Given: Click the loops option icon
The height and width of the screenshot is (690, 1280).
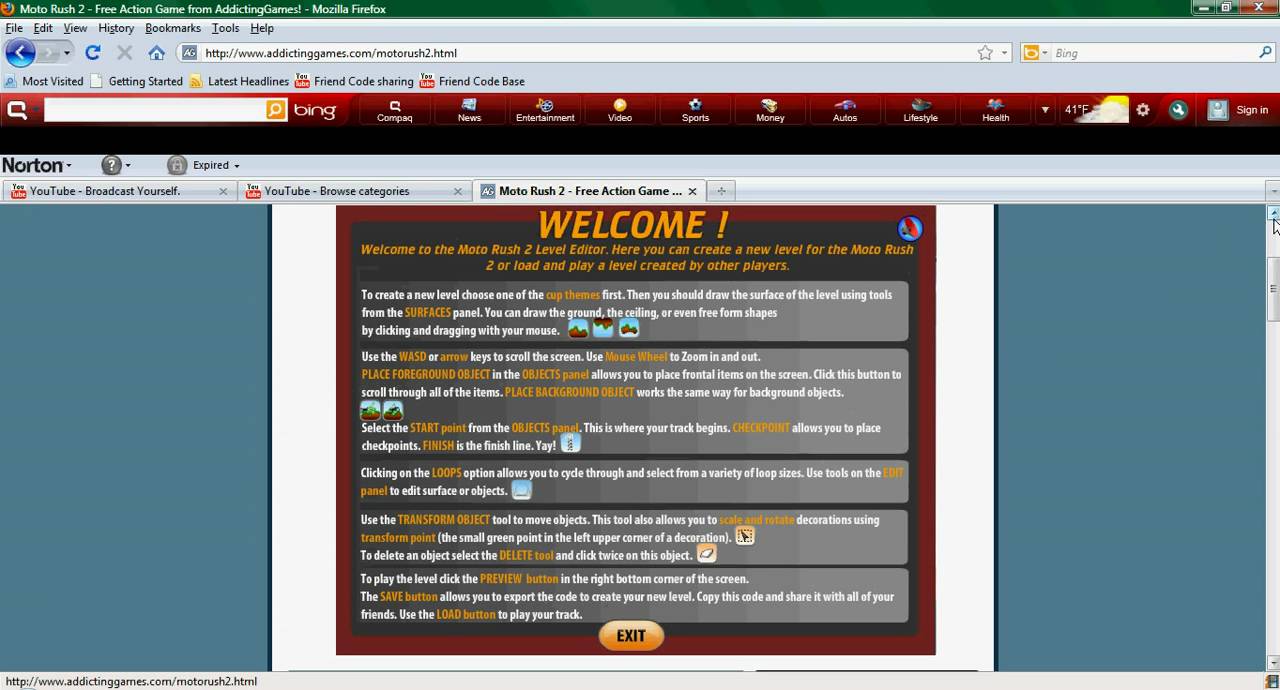Looking at the screenshot, I should [521, 490].
